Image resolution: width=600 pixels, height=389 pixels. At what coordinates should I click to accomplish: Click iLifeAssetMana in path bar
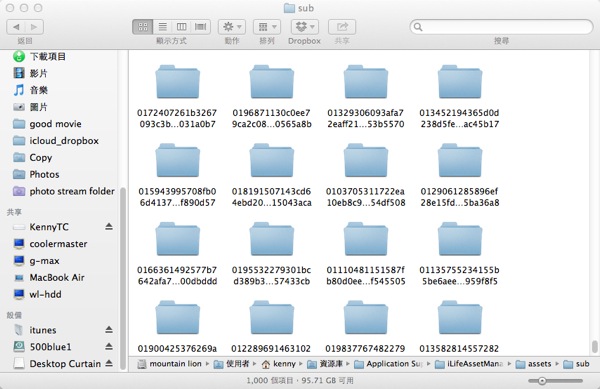tap(469, 364)
